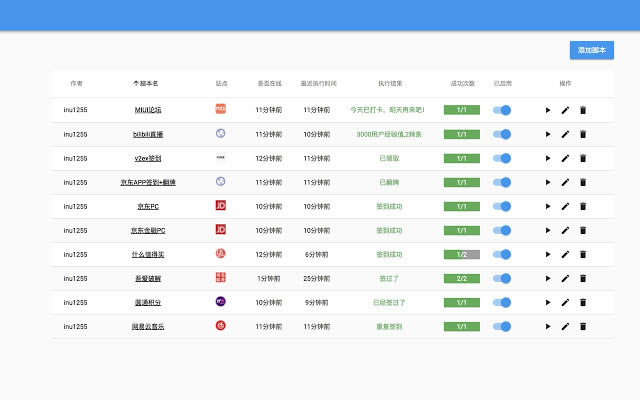Click the JD site icon in 京东金融PC row

tap(220, 229)
